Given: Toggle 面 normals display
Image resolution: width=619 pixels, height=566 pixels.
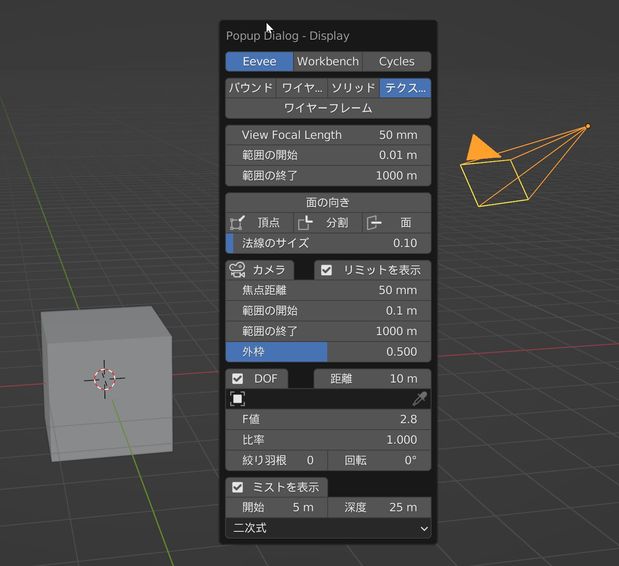Looking at the screenshot, I should (x=397, y=223).
